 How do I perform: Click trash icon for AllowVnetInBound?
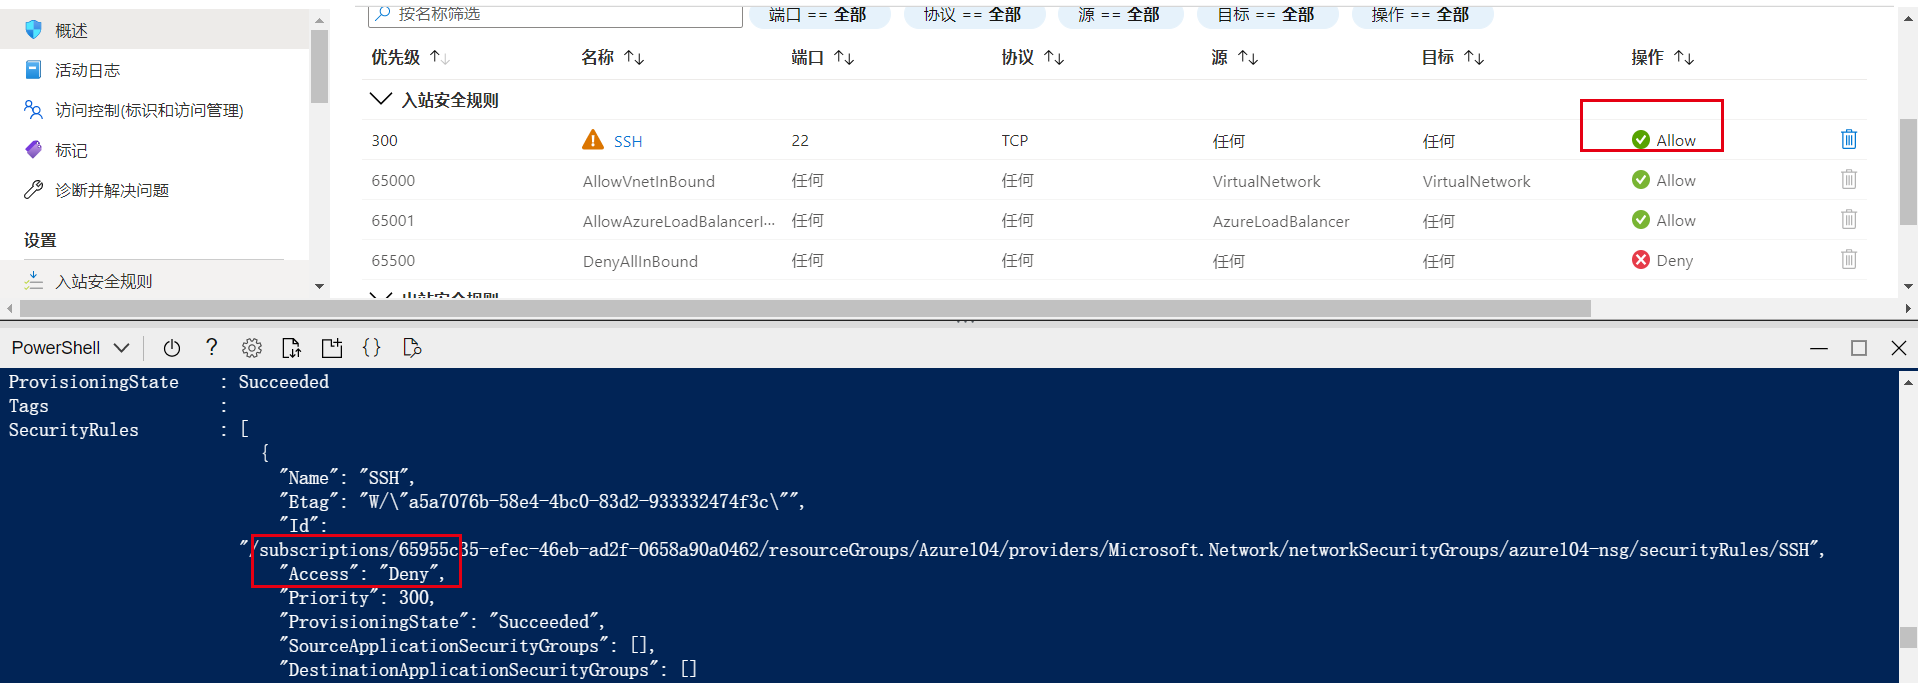pyautogui.click(x=1849, y=179)
